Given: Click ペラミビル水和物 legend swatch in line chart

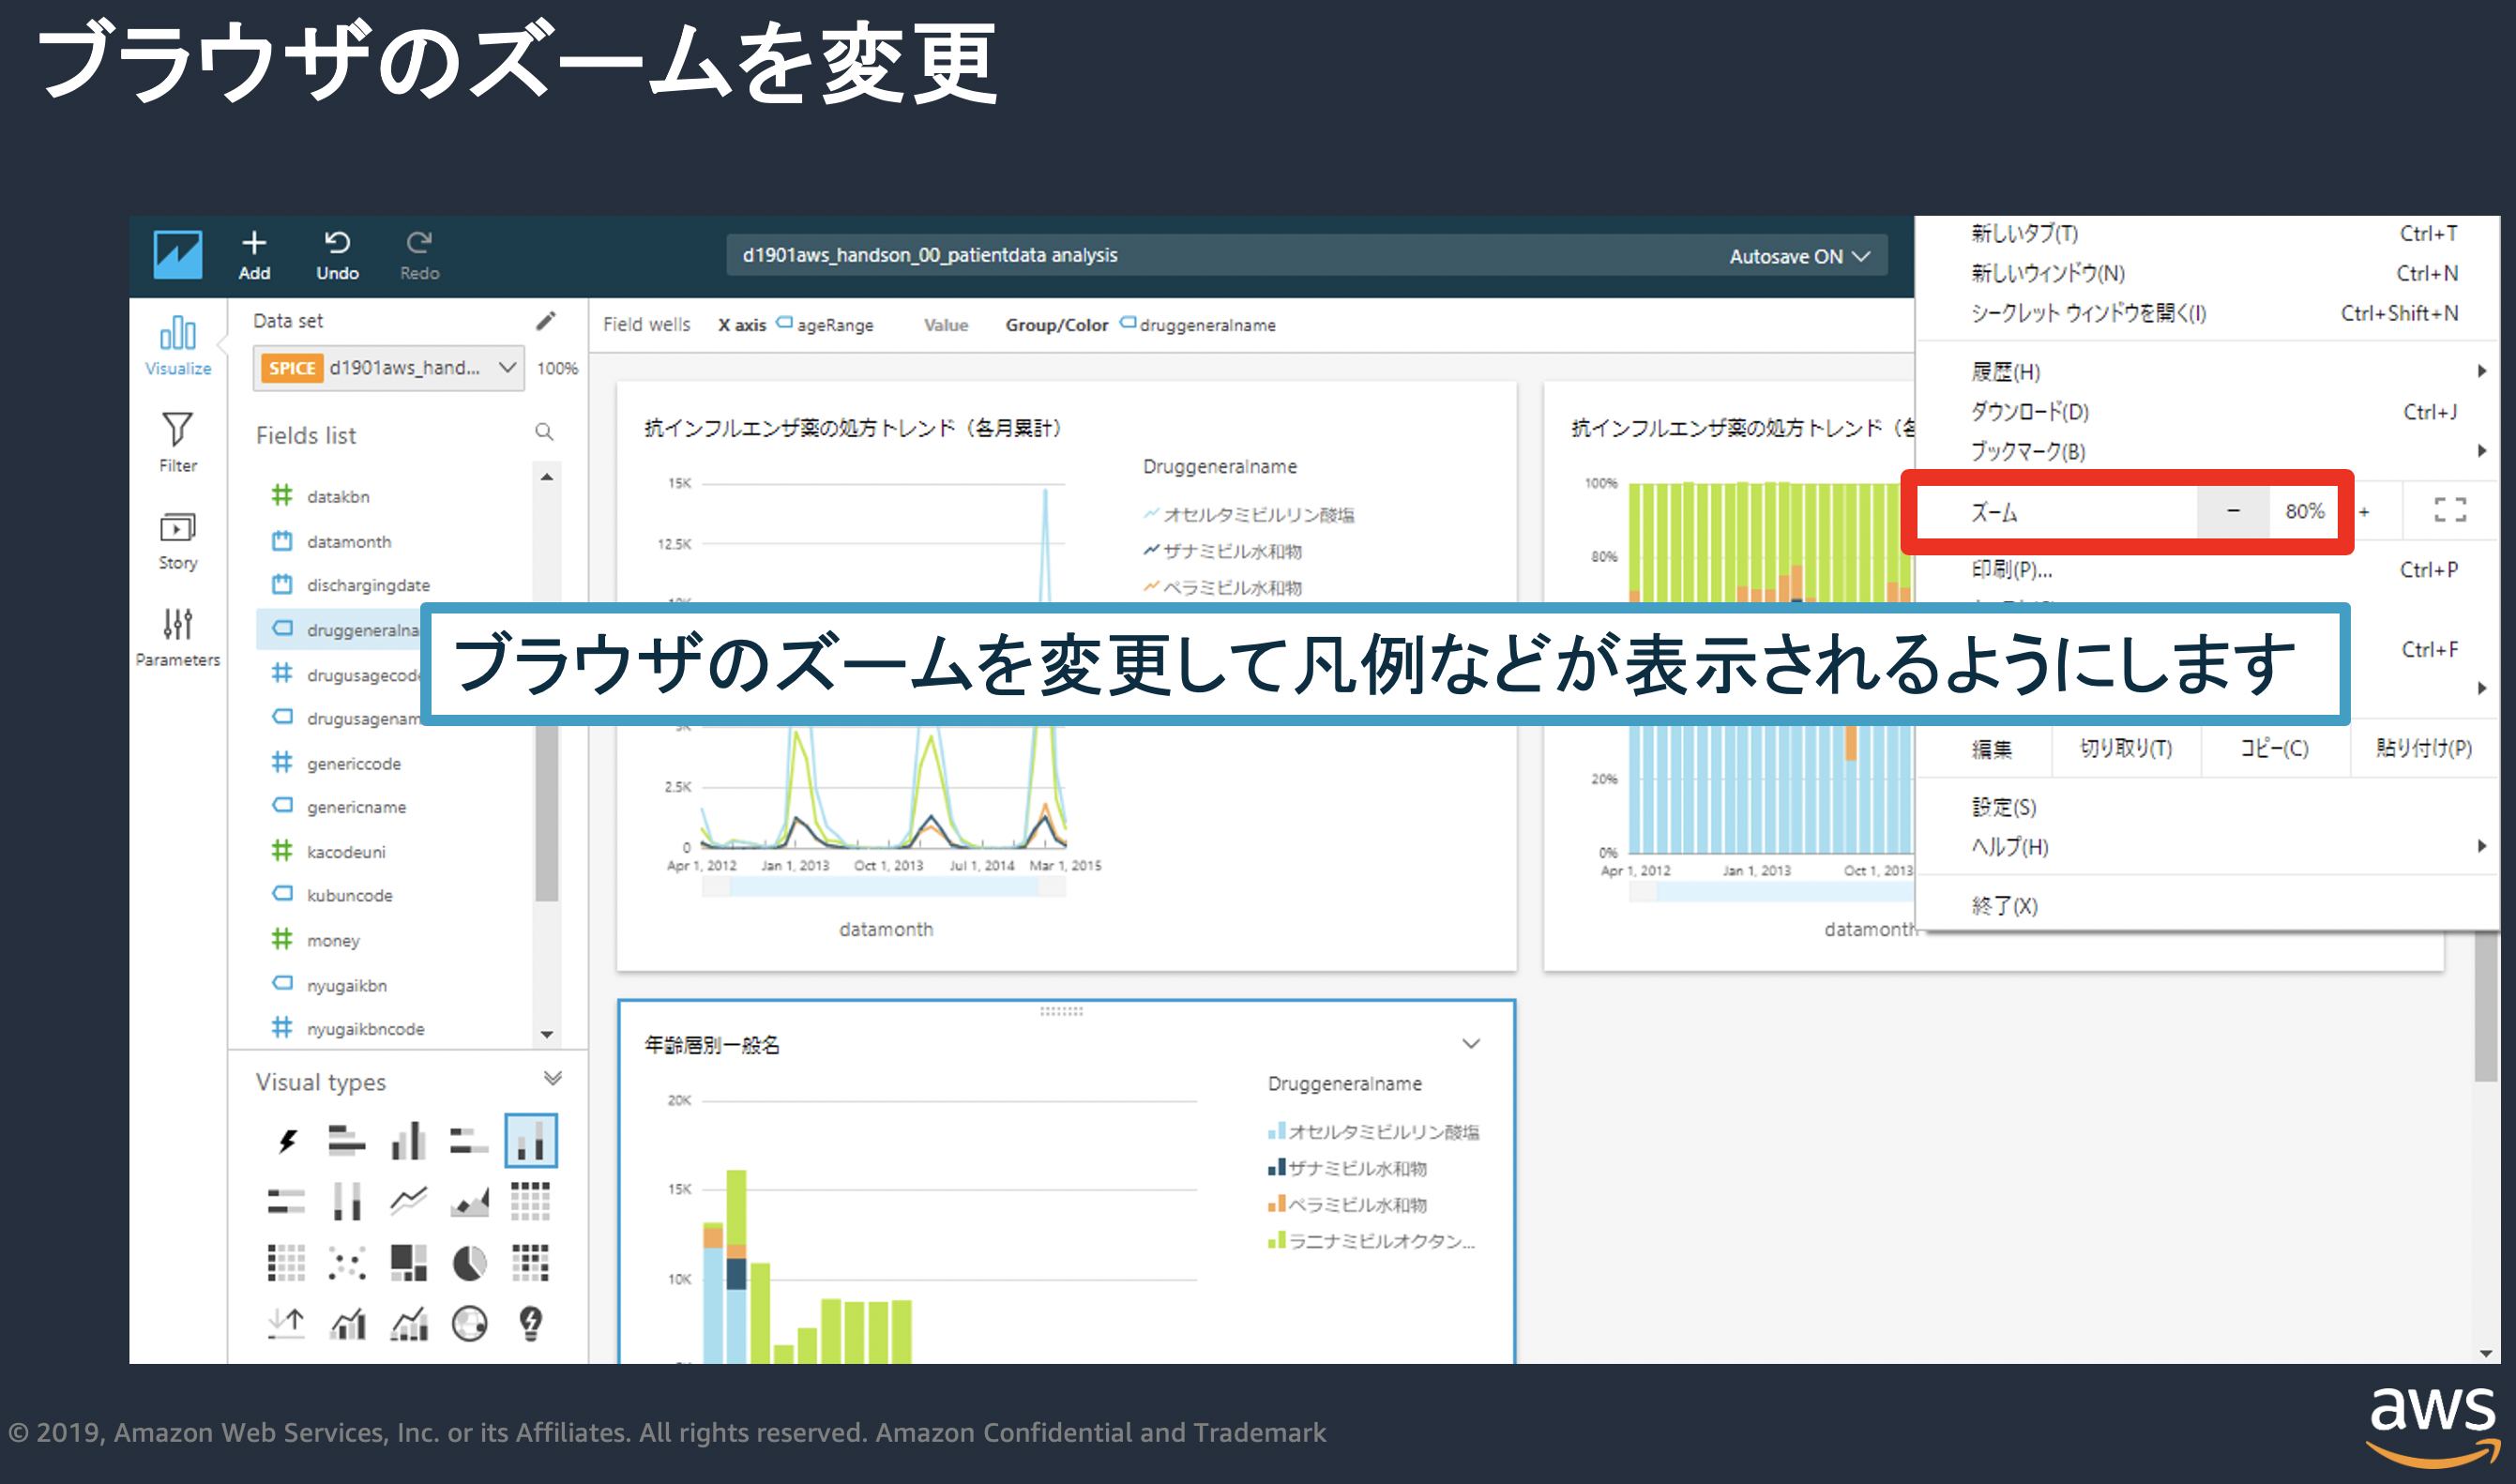Looking at the screenshot, I should click(1151, 587).
